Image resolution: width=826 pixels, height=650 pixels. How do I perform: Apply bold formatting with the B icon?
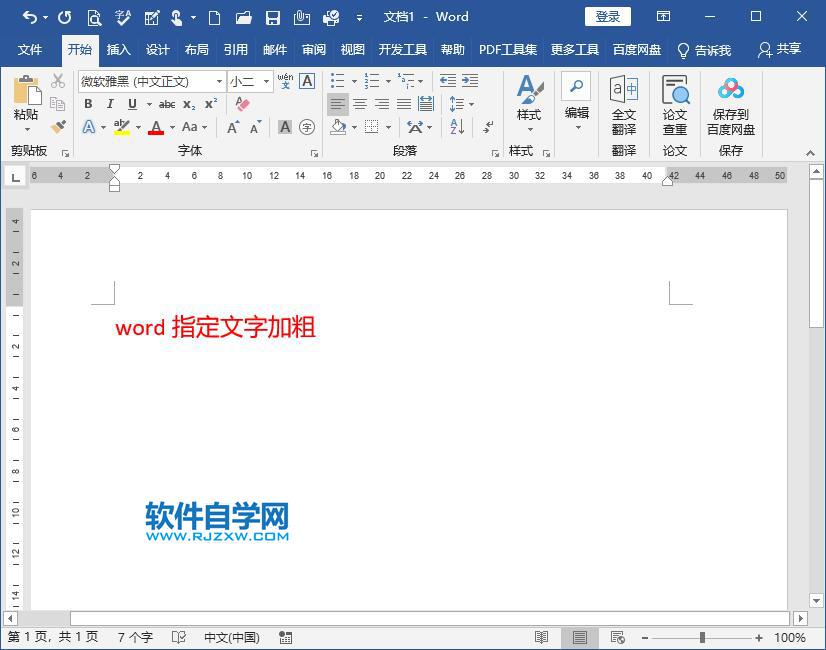(x=89, y=103)
